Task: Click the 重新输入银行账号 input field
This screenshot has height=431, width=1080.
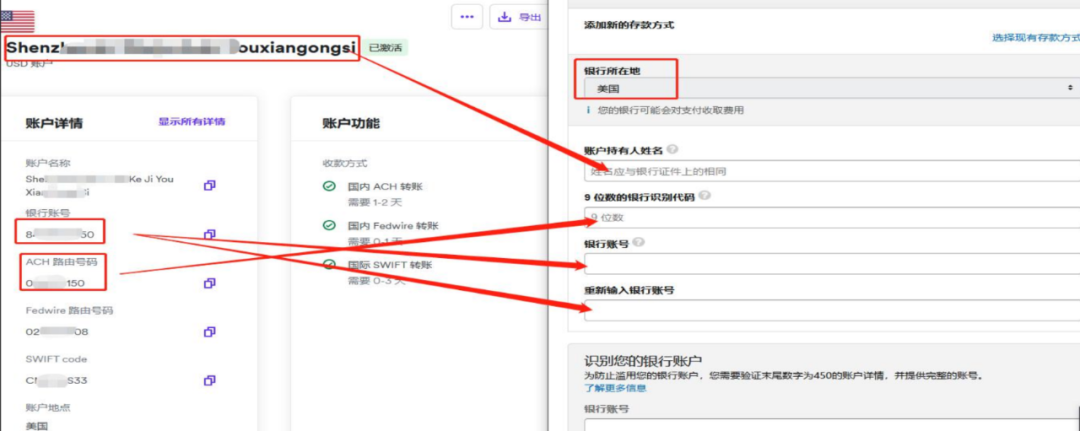Action: [x=830, y=310]
